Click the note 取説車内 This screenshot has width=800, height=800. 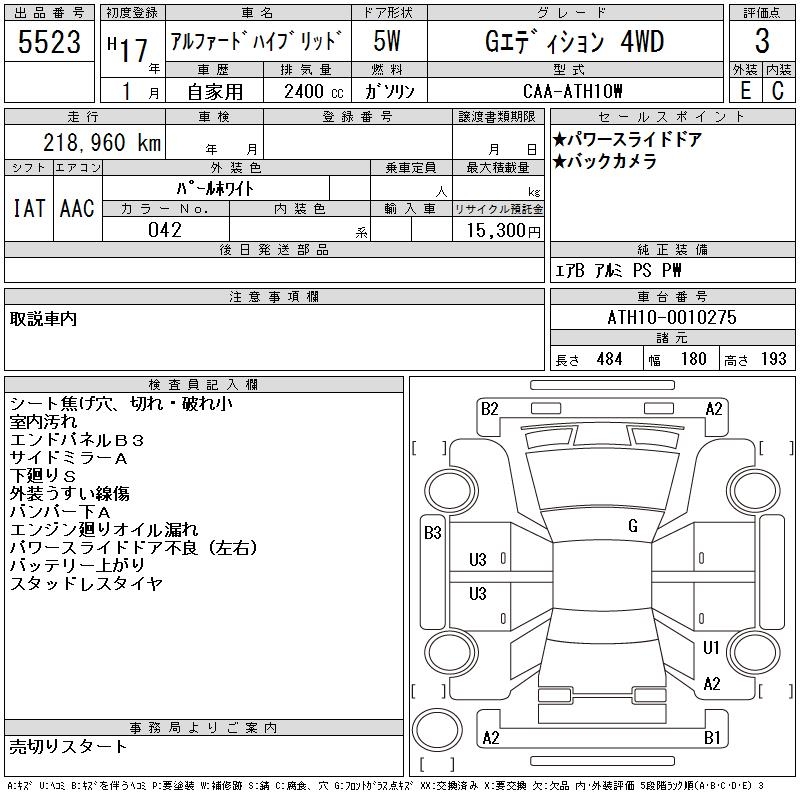pos(43,319)
